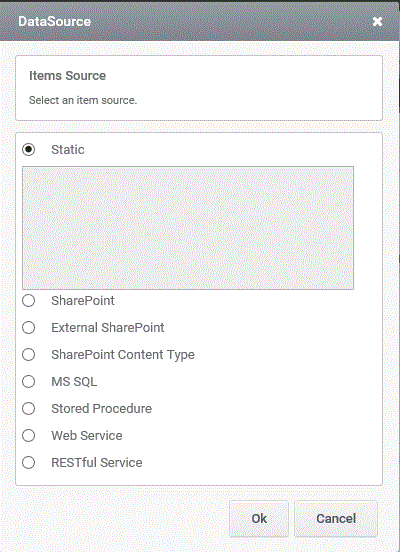Click the Static label text

[68, 150]
